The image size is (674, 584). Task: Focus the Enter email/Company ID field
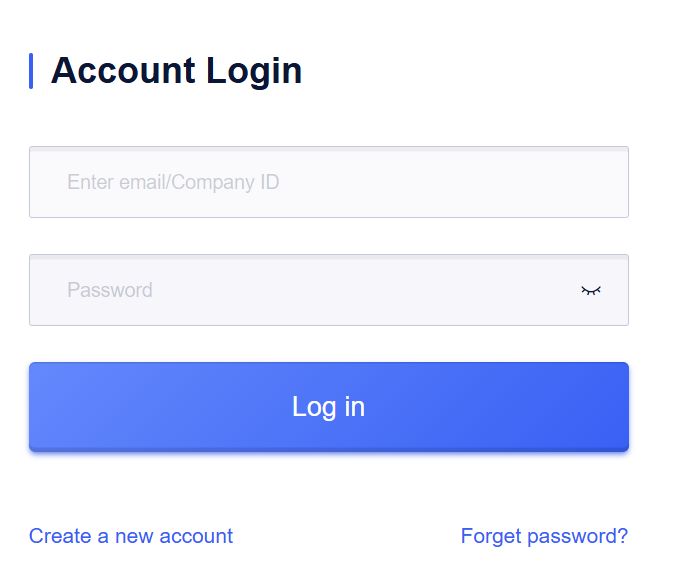(329, 182)
